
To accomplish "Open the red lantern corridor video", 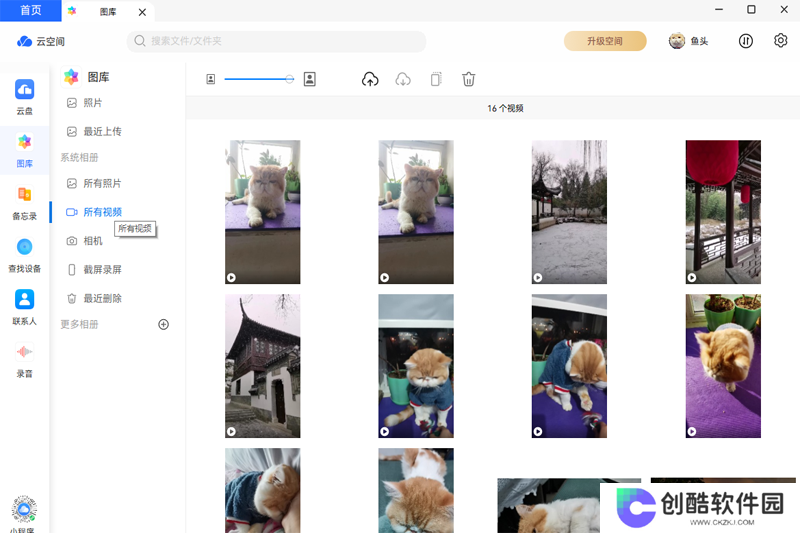I will [x=723, y=212].
